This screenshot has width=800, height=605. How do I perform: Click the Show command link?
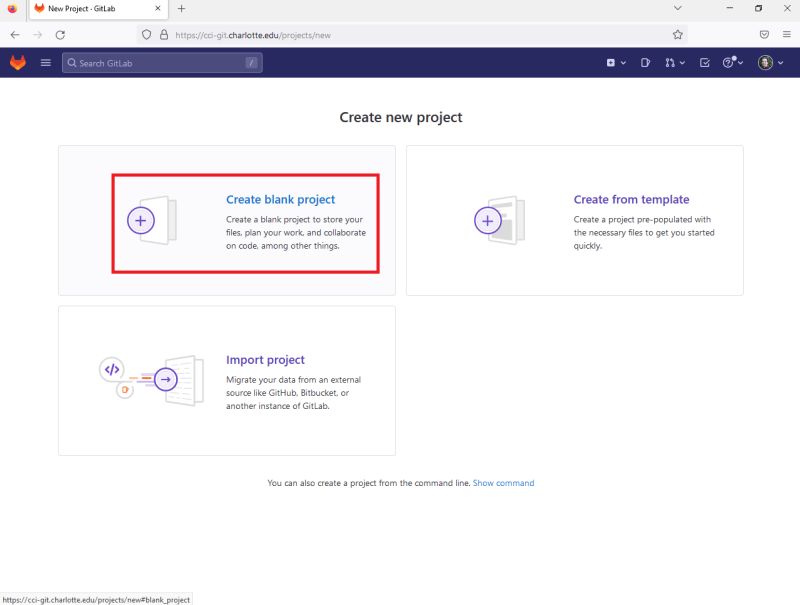tap(503, 482)
